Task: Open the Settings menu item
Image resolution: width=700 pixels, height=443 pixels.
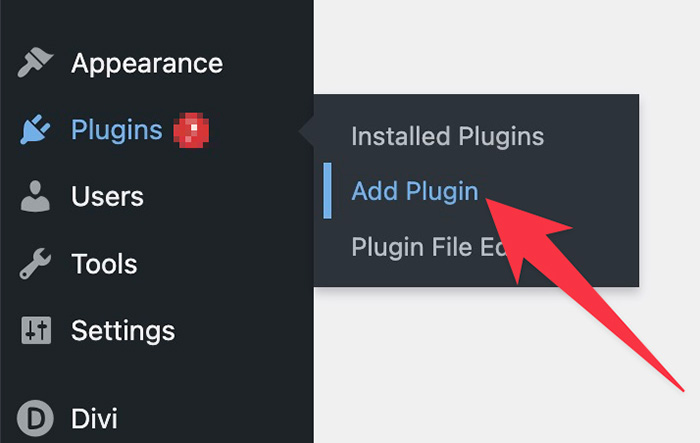Action: [x=123, y=330]
